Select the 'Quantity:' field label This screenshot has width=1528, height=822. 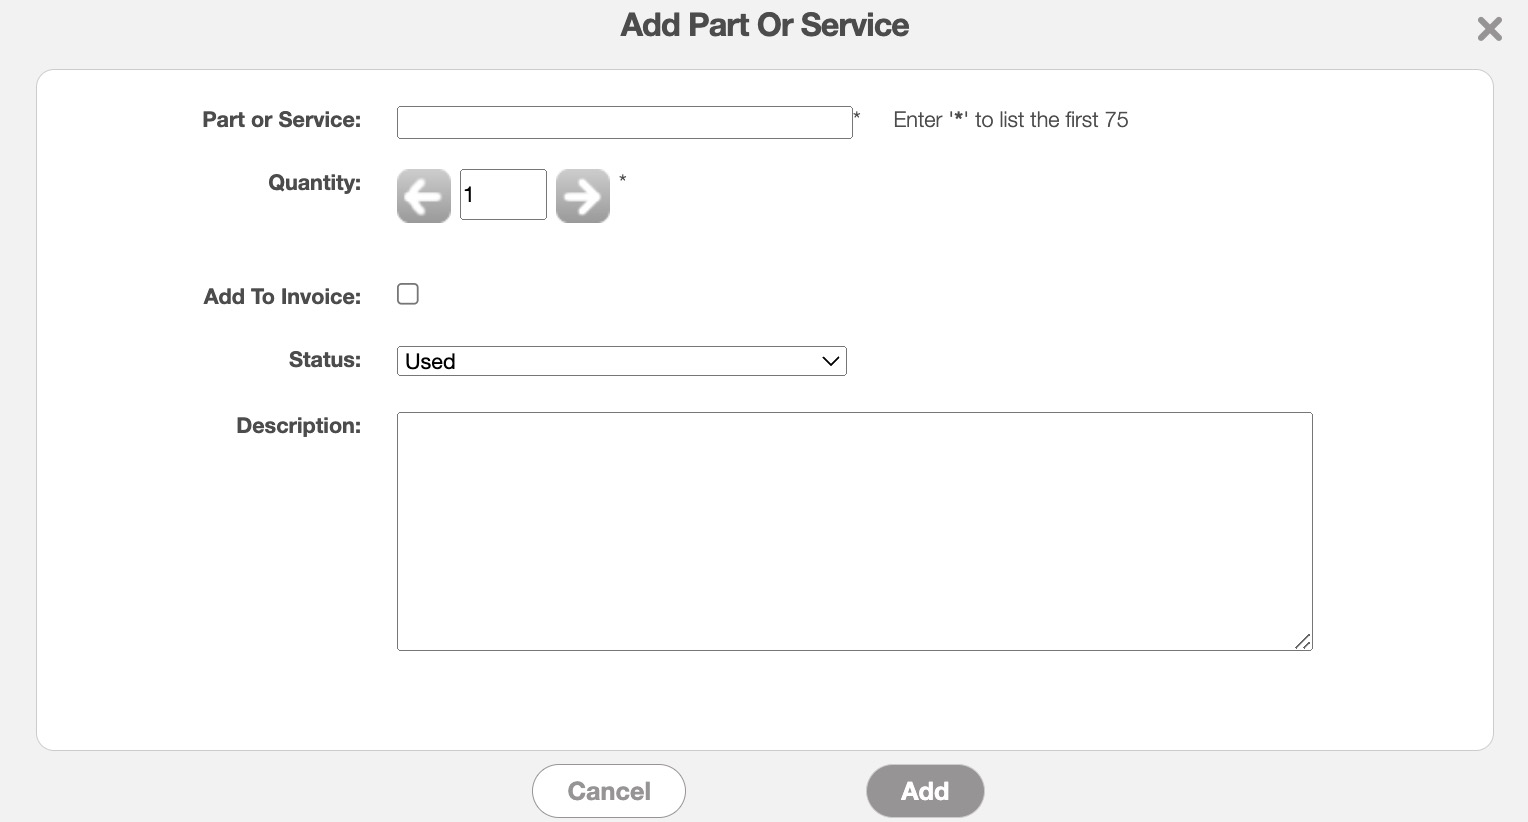(314, 183)
